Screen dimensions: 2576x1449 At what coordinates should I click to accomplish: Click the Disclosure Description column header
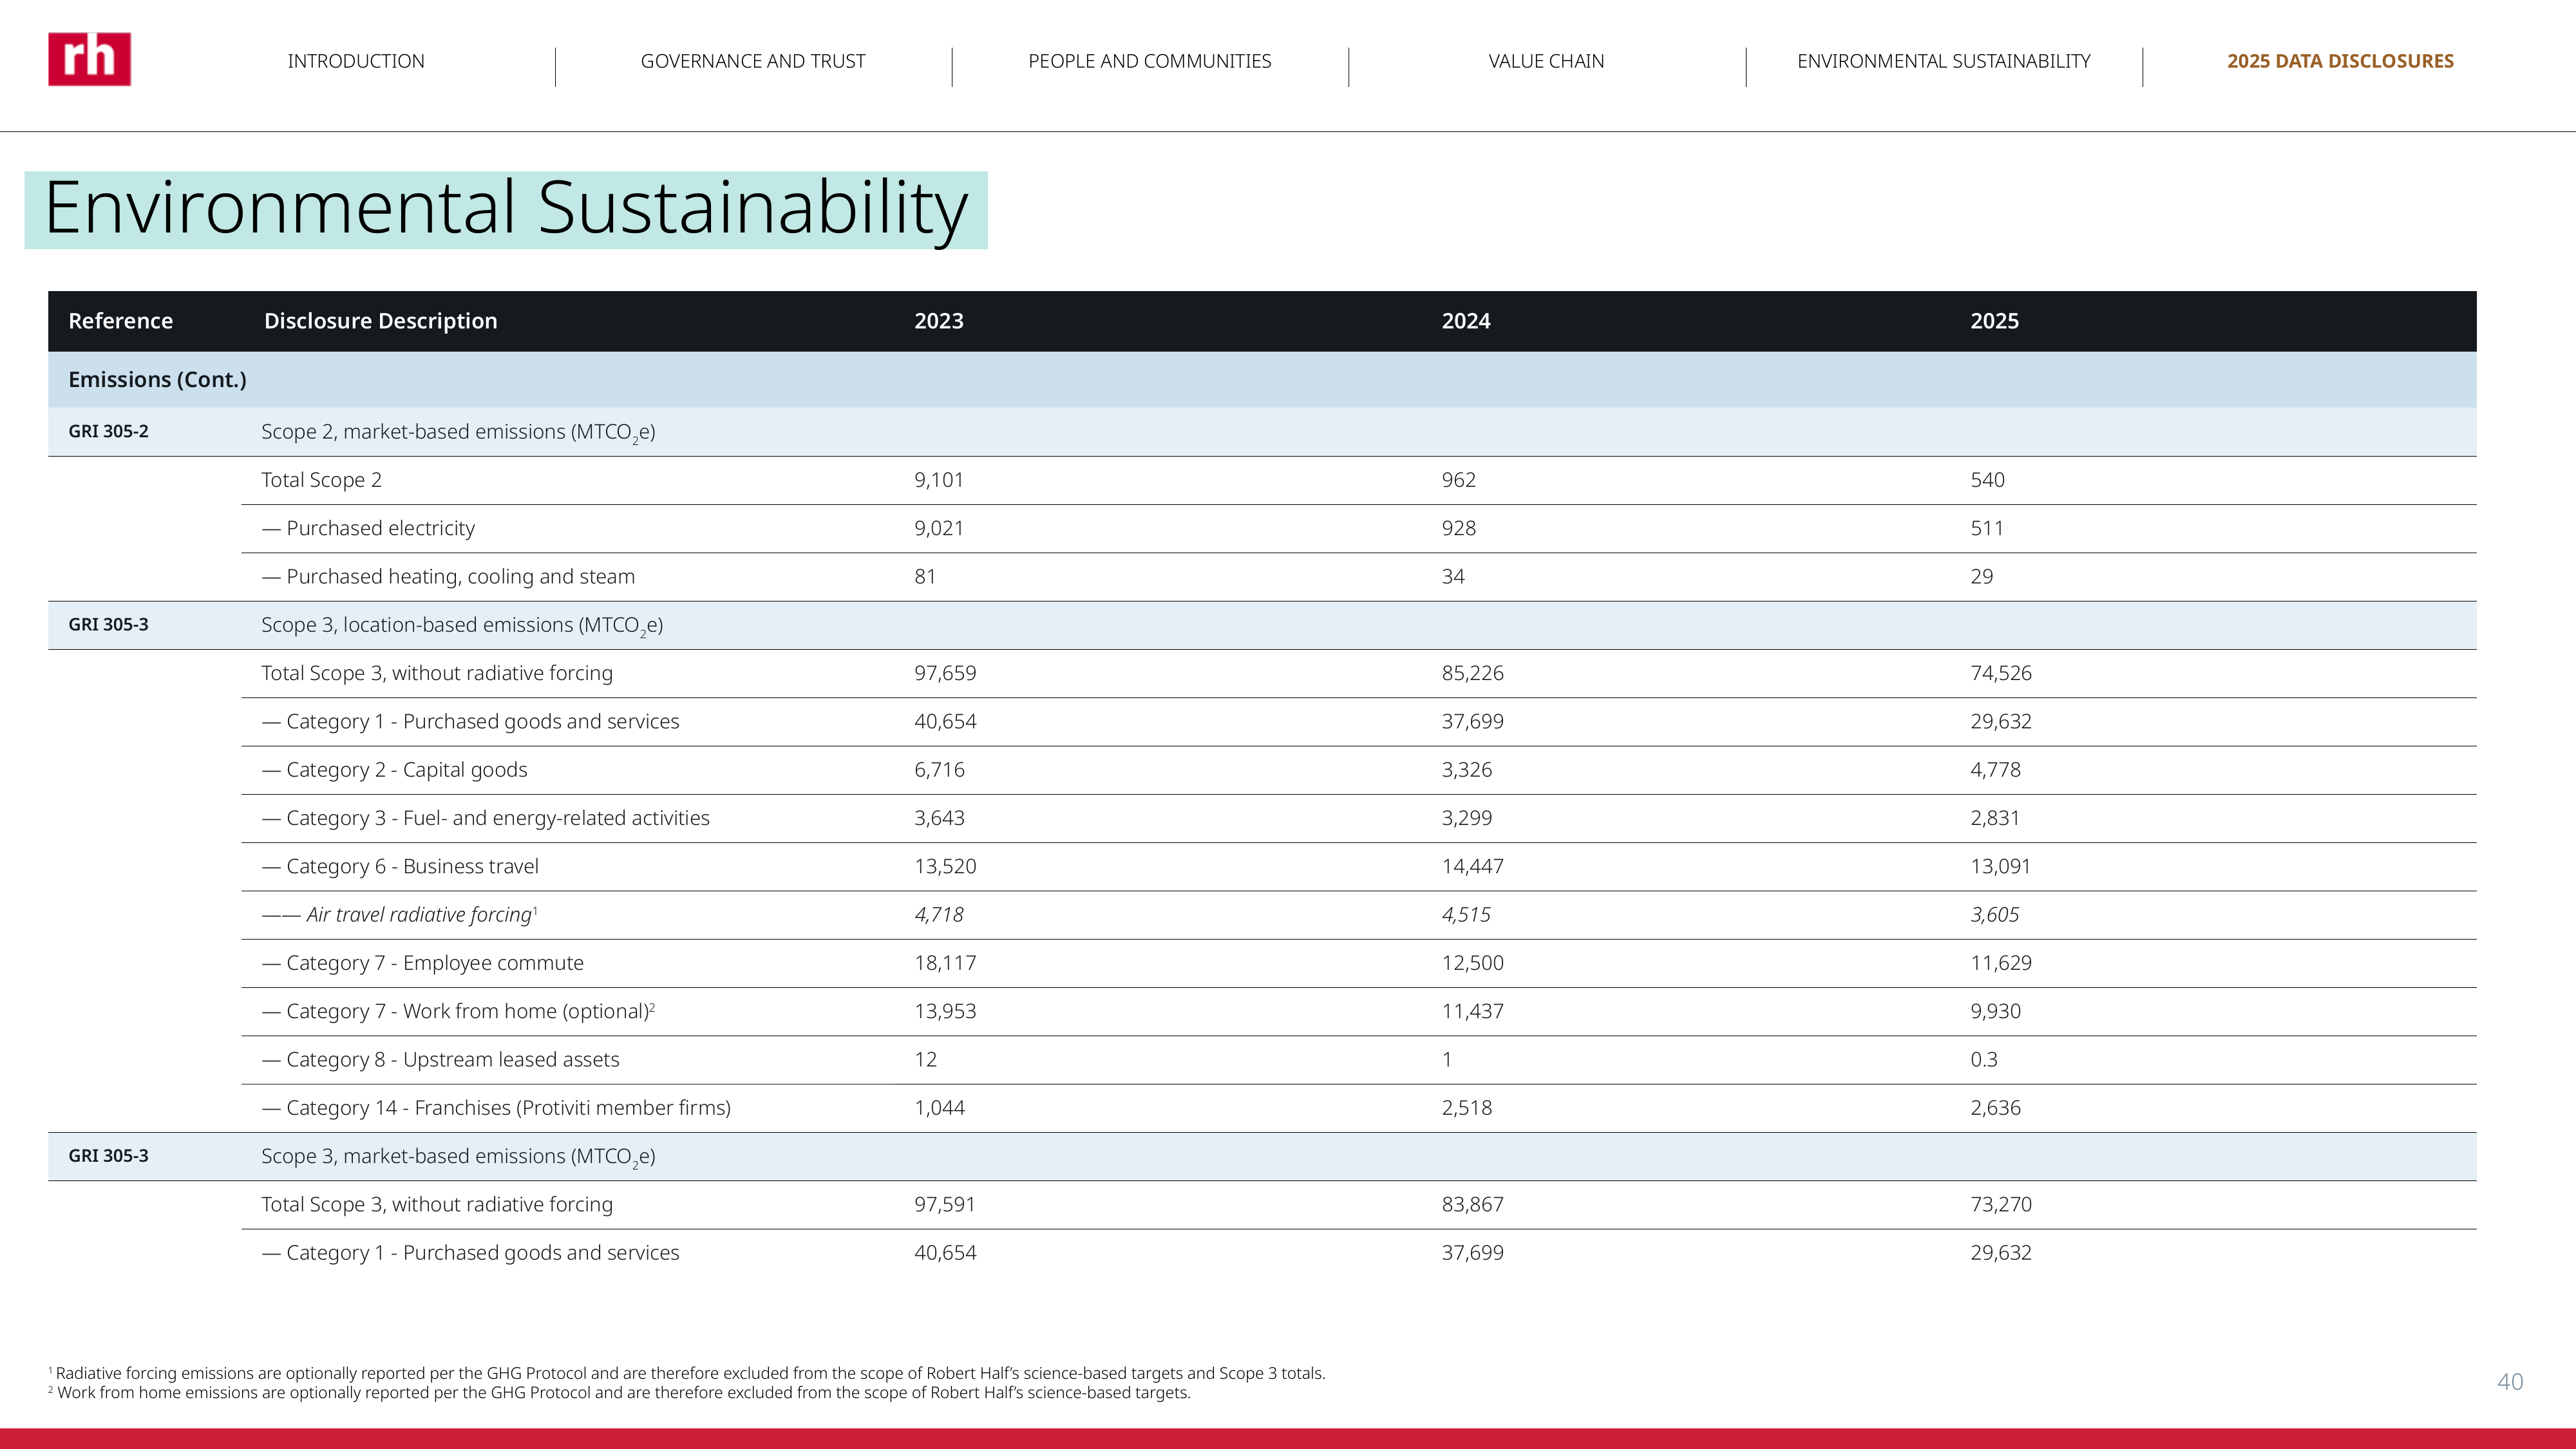[x=380, y=321]
